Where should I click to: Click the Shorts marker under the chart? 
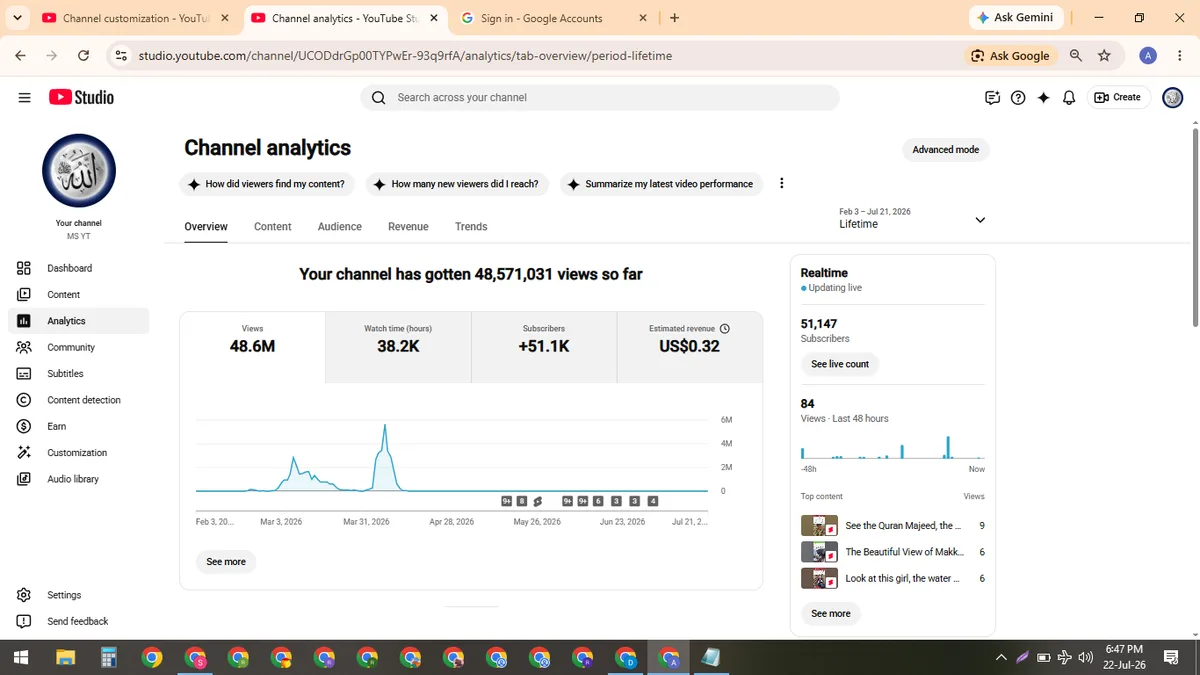pyautogui.click(x=537, y=501)
